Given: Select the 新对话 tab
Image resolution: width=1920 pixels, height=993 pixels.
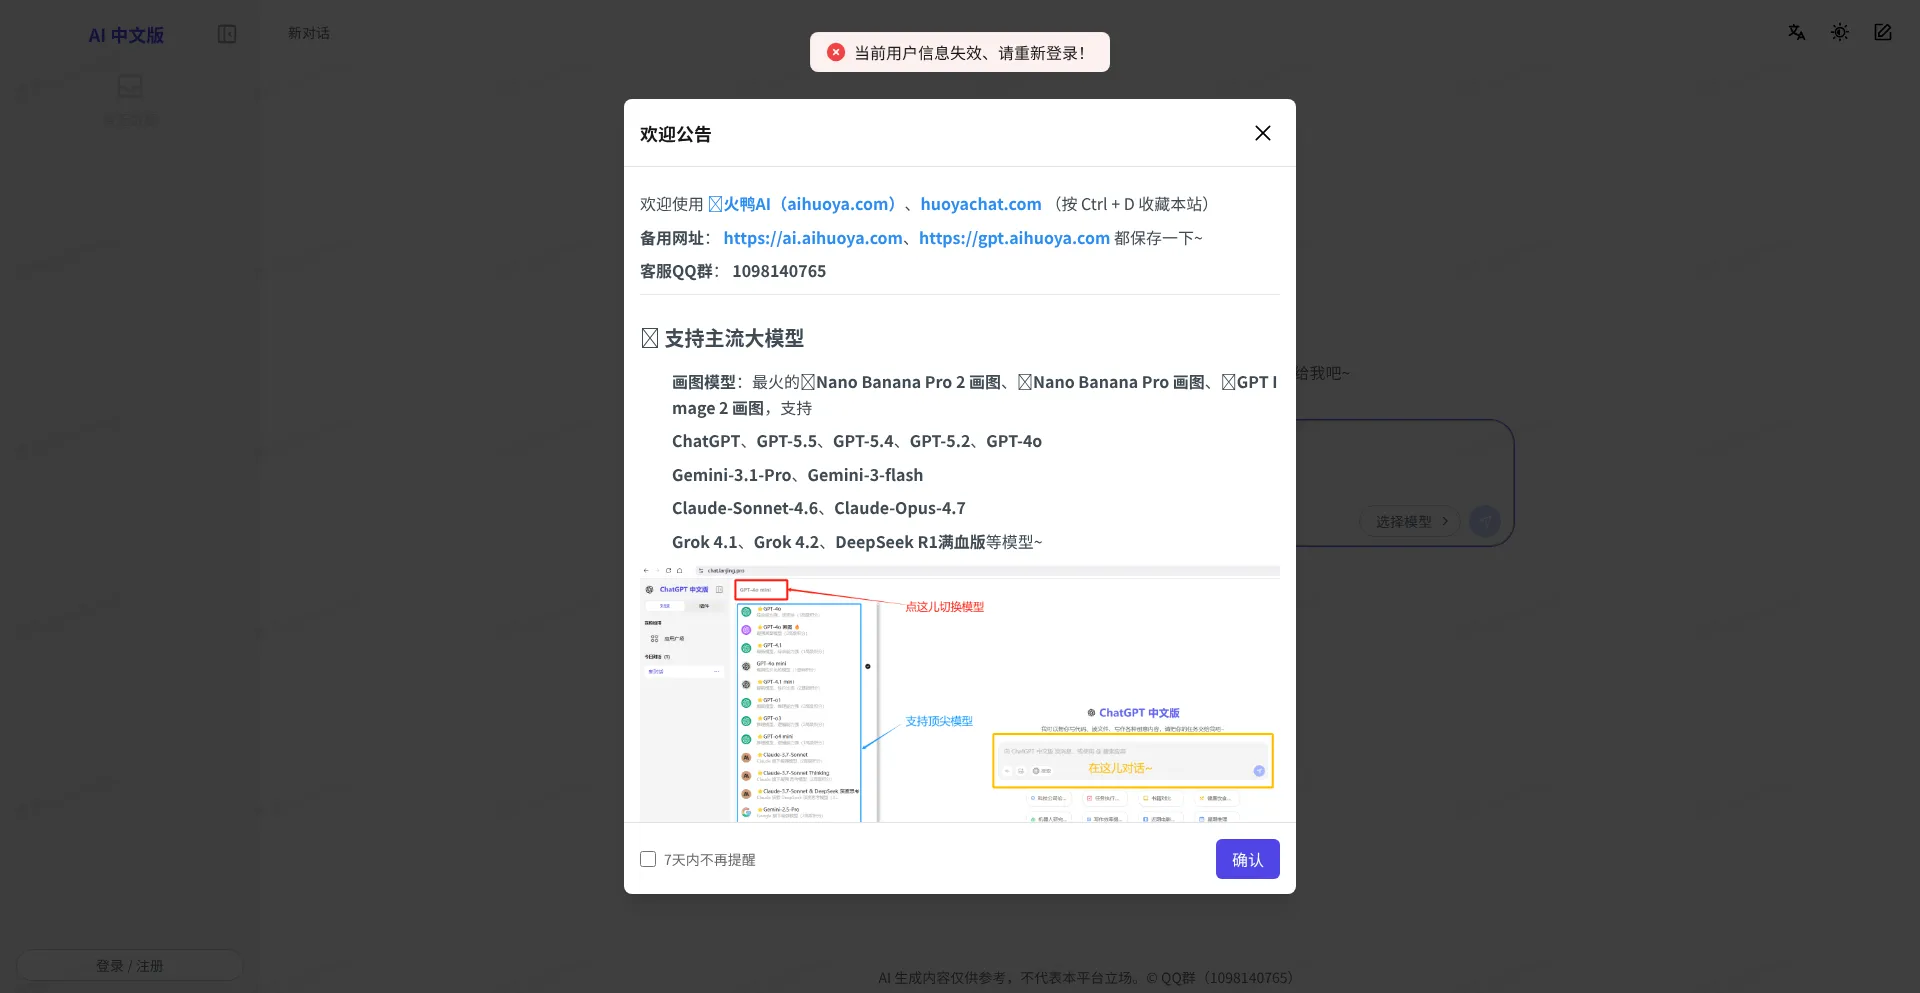Looking at the screenshot, I should coord(309,33).
